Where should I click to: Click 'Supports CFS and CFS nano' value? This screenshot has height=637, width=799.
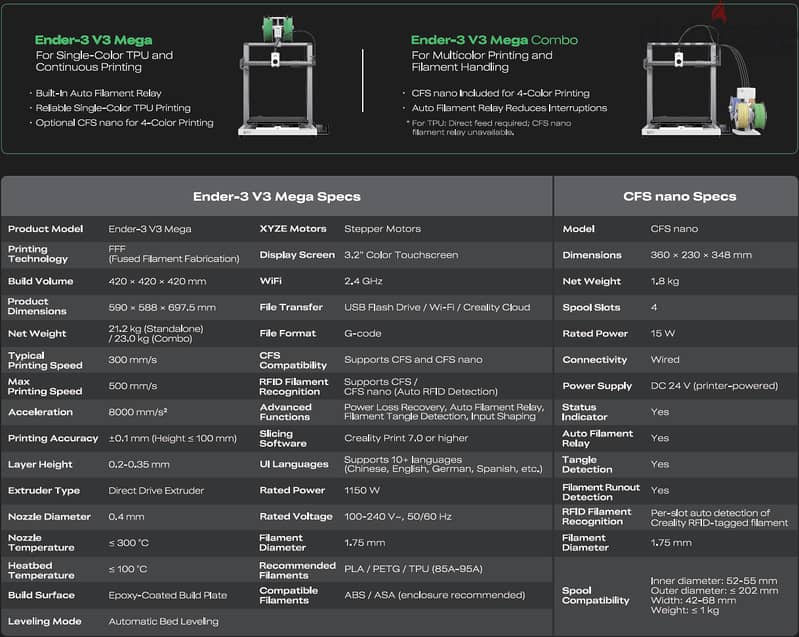[413, 360]
